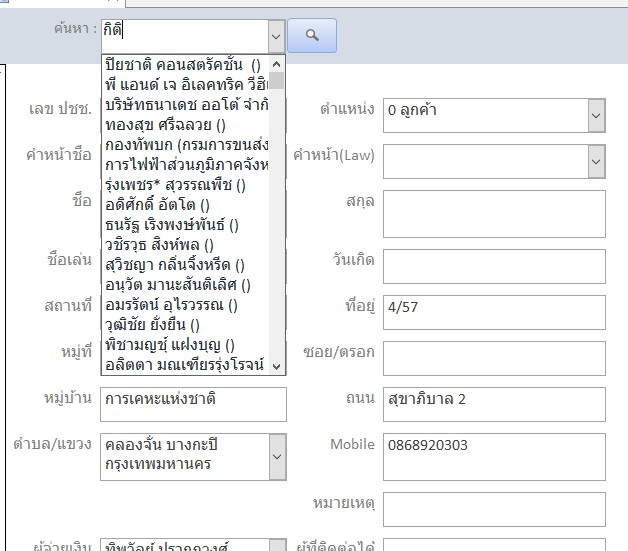The width and height of the screenshot is (628, 551).
Task: Click the วันเกิด input field
Action: [x=494, y=266]
